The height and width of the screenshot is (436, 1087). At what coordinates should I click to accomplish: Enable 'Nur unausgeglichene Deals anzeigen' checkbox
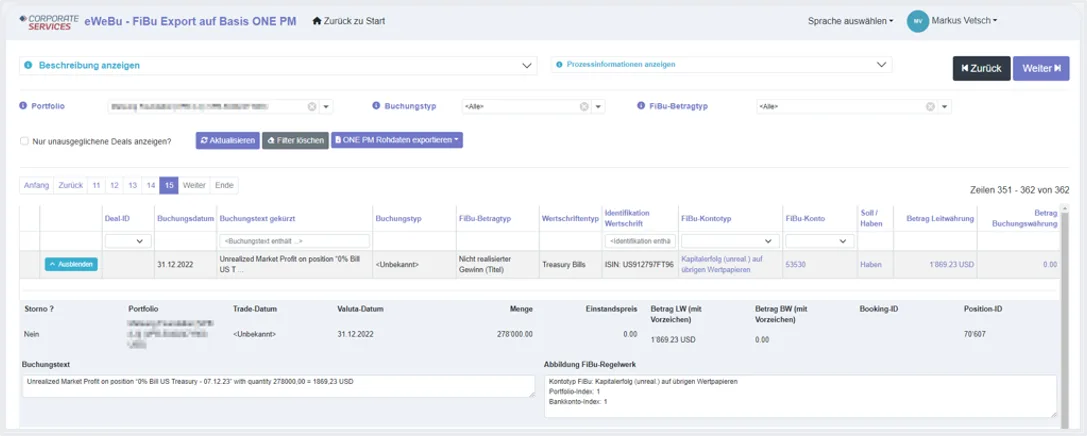[x=24, y=141]
